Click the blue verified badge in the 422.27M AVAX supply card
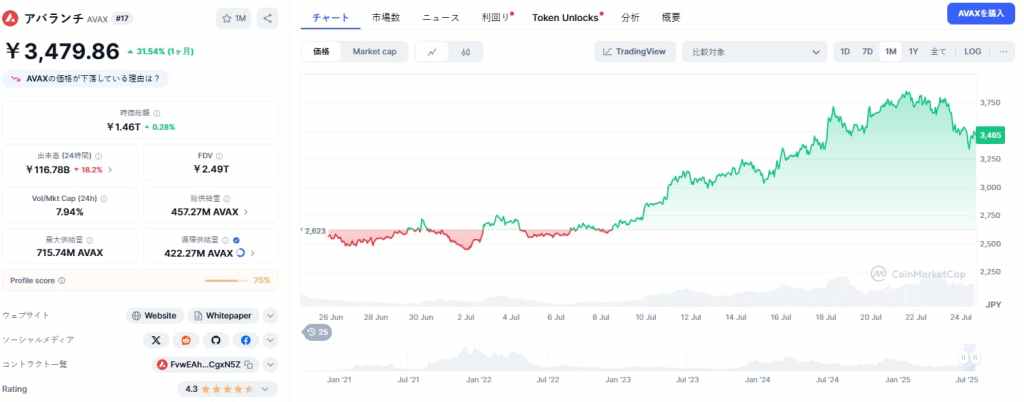The image size is (1024, 402). pos(236,240)
